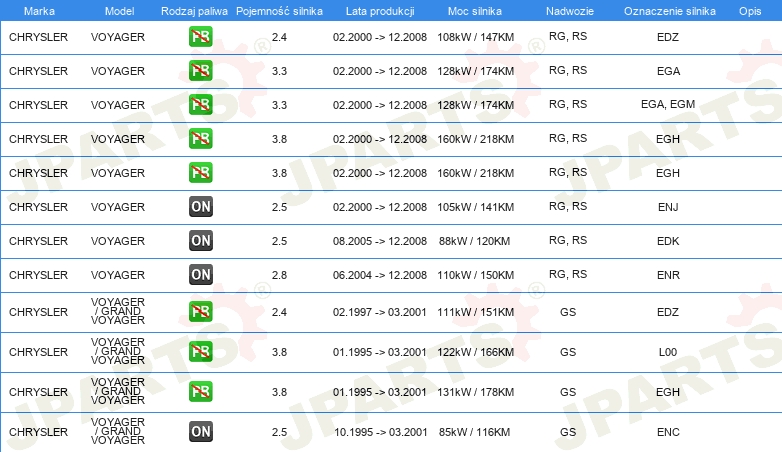Select the 10.1995 -> 03.2001 production dates
This screenshot has height=452, width=782.
tap(381, 432)
